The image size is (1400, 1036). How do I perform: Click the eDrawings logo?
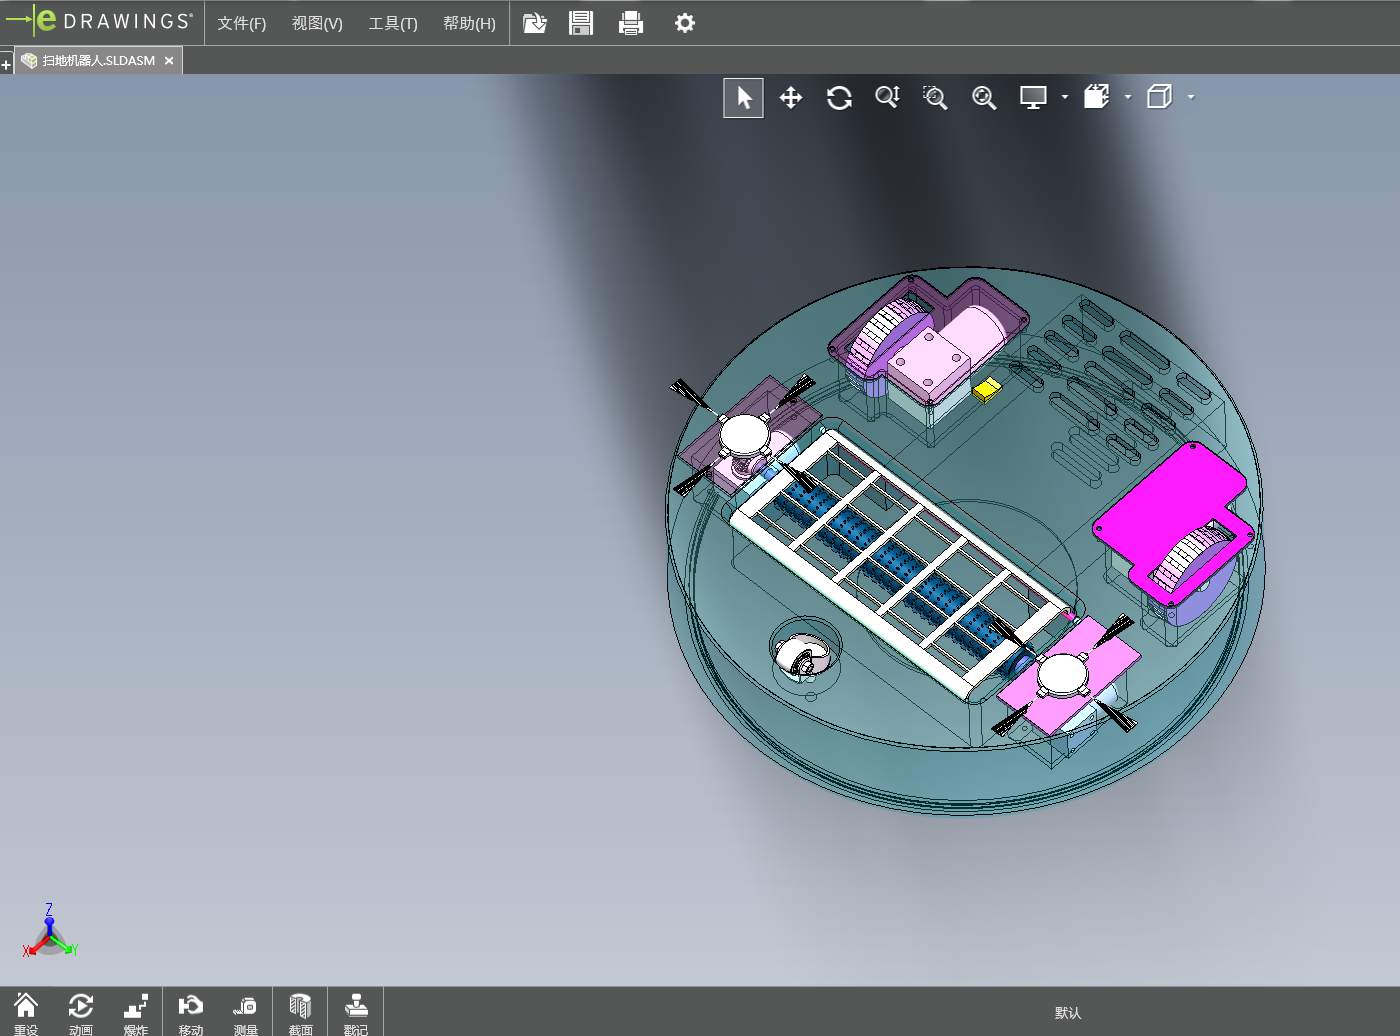click(x=99, y=21)
